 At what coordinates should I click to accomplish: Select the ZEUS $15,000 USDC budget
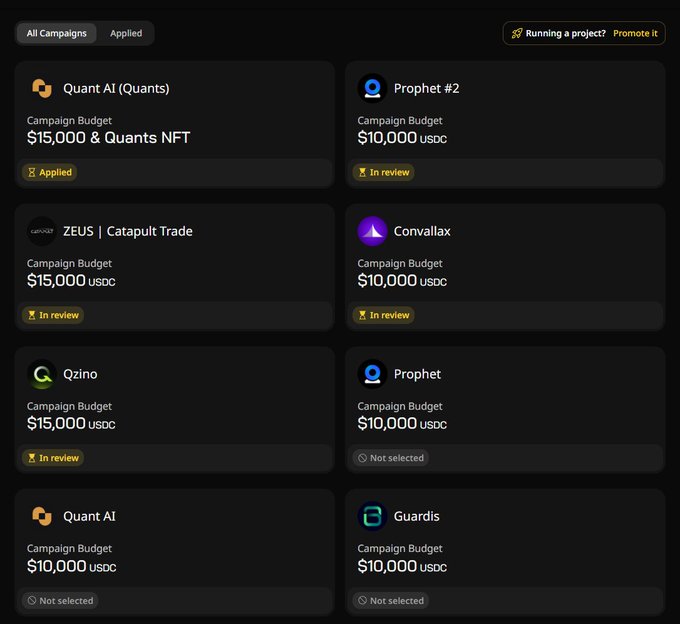(x=71, y=280)
